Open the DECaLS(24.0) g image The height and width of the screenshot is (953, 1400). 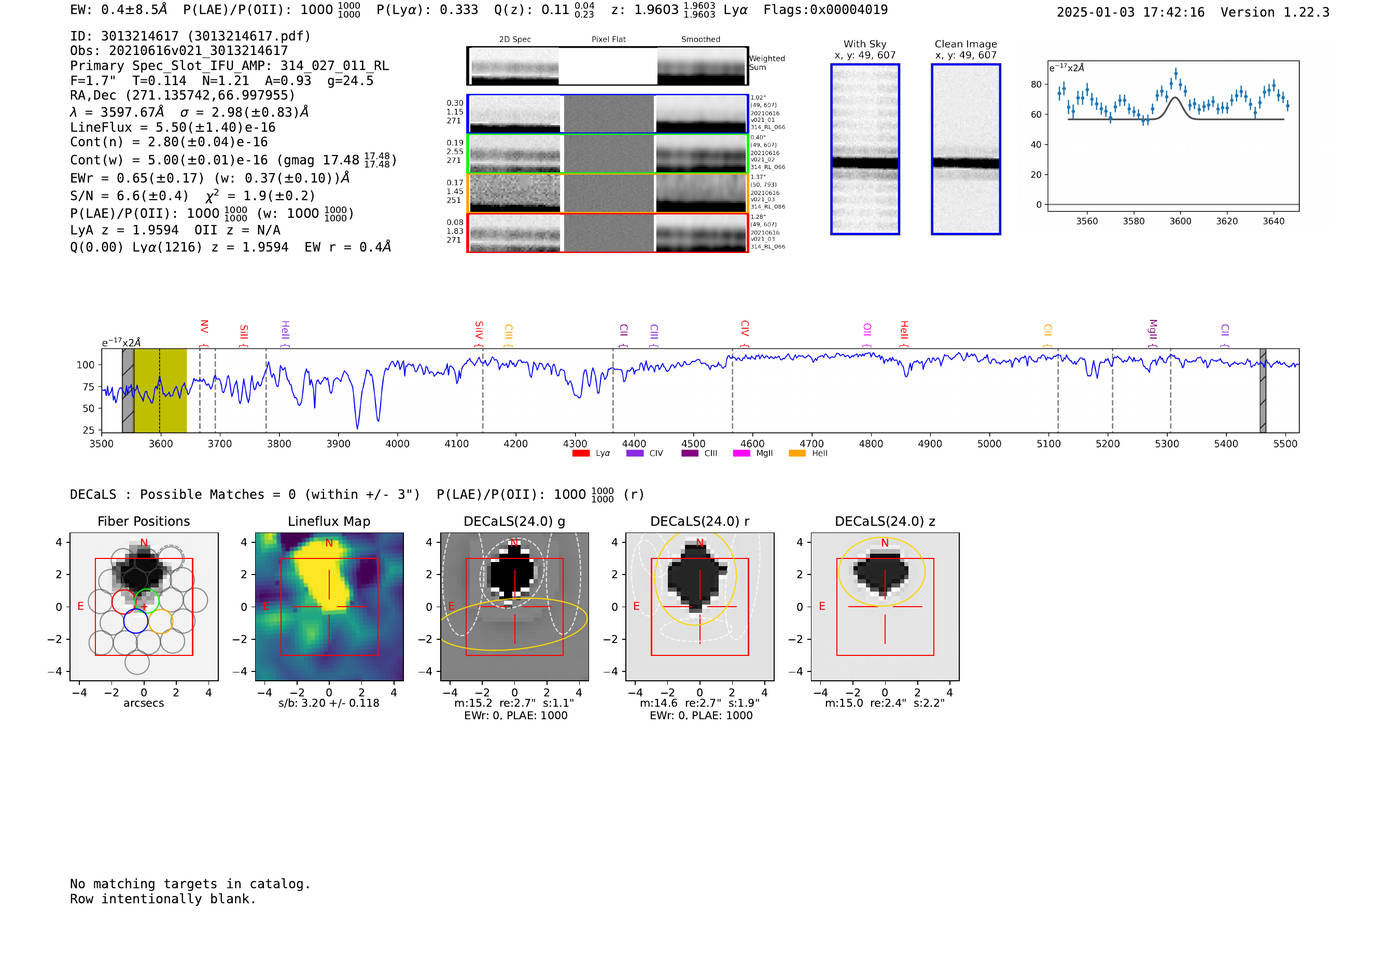coord(514,606)
